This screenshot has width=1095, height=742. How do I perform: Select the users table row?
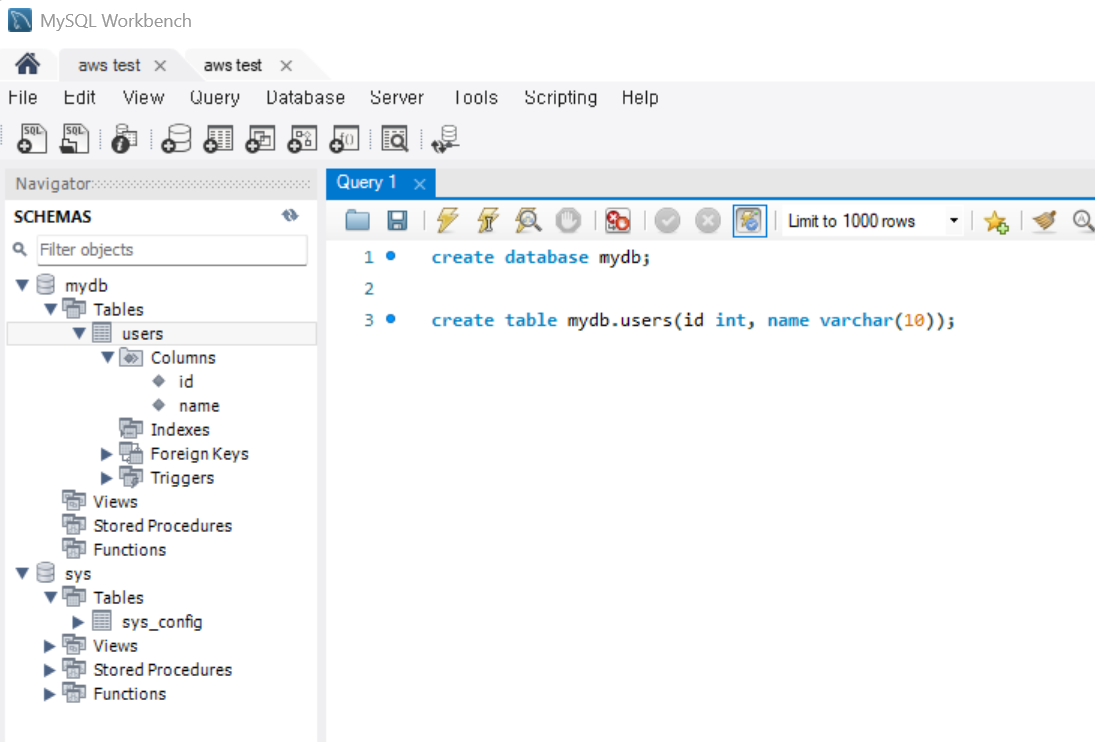coord(161,333)
